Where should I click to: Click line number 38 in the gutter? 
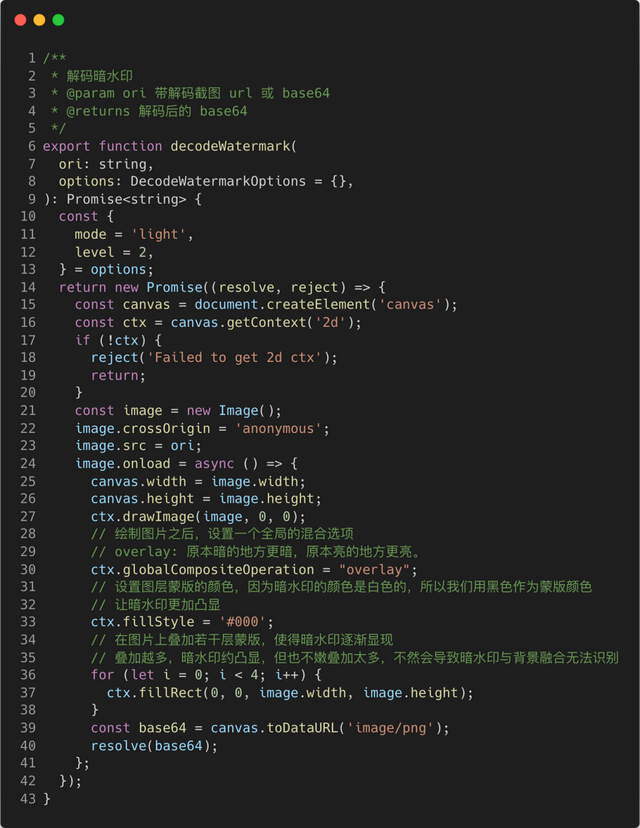(x=28, y=710)
